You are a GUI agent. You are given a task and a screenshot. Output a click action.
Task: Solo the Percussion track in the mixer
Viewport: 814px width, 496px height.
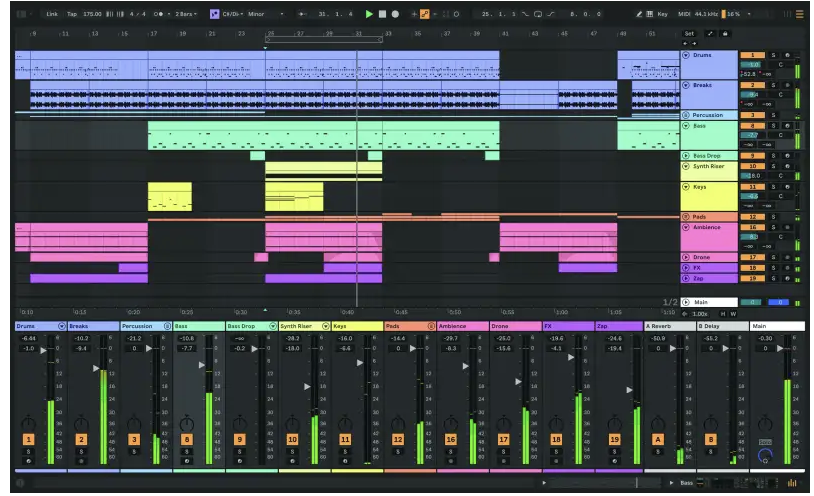134,452
